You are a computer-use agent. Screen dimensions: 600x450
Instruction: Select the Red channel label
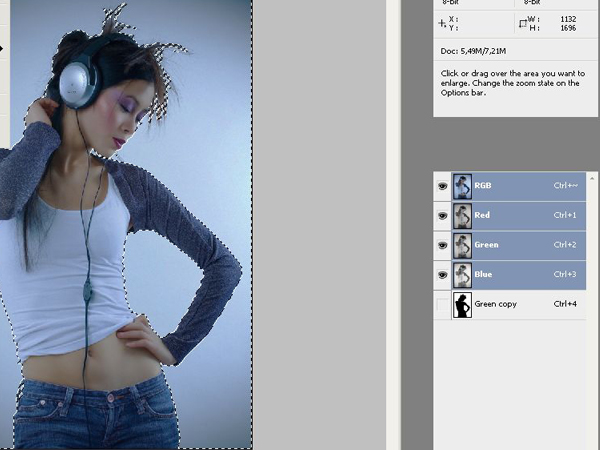[482, 215]
